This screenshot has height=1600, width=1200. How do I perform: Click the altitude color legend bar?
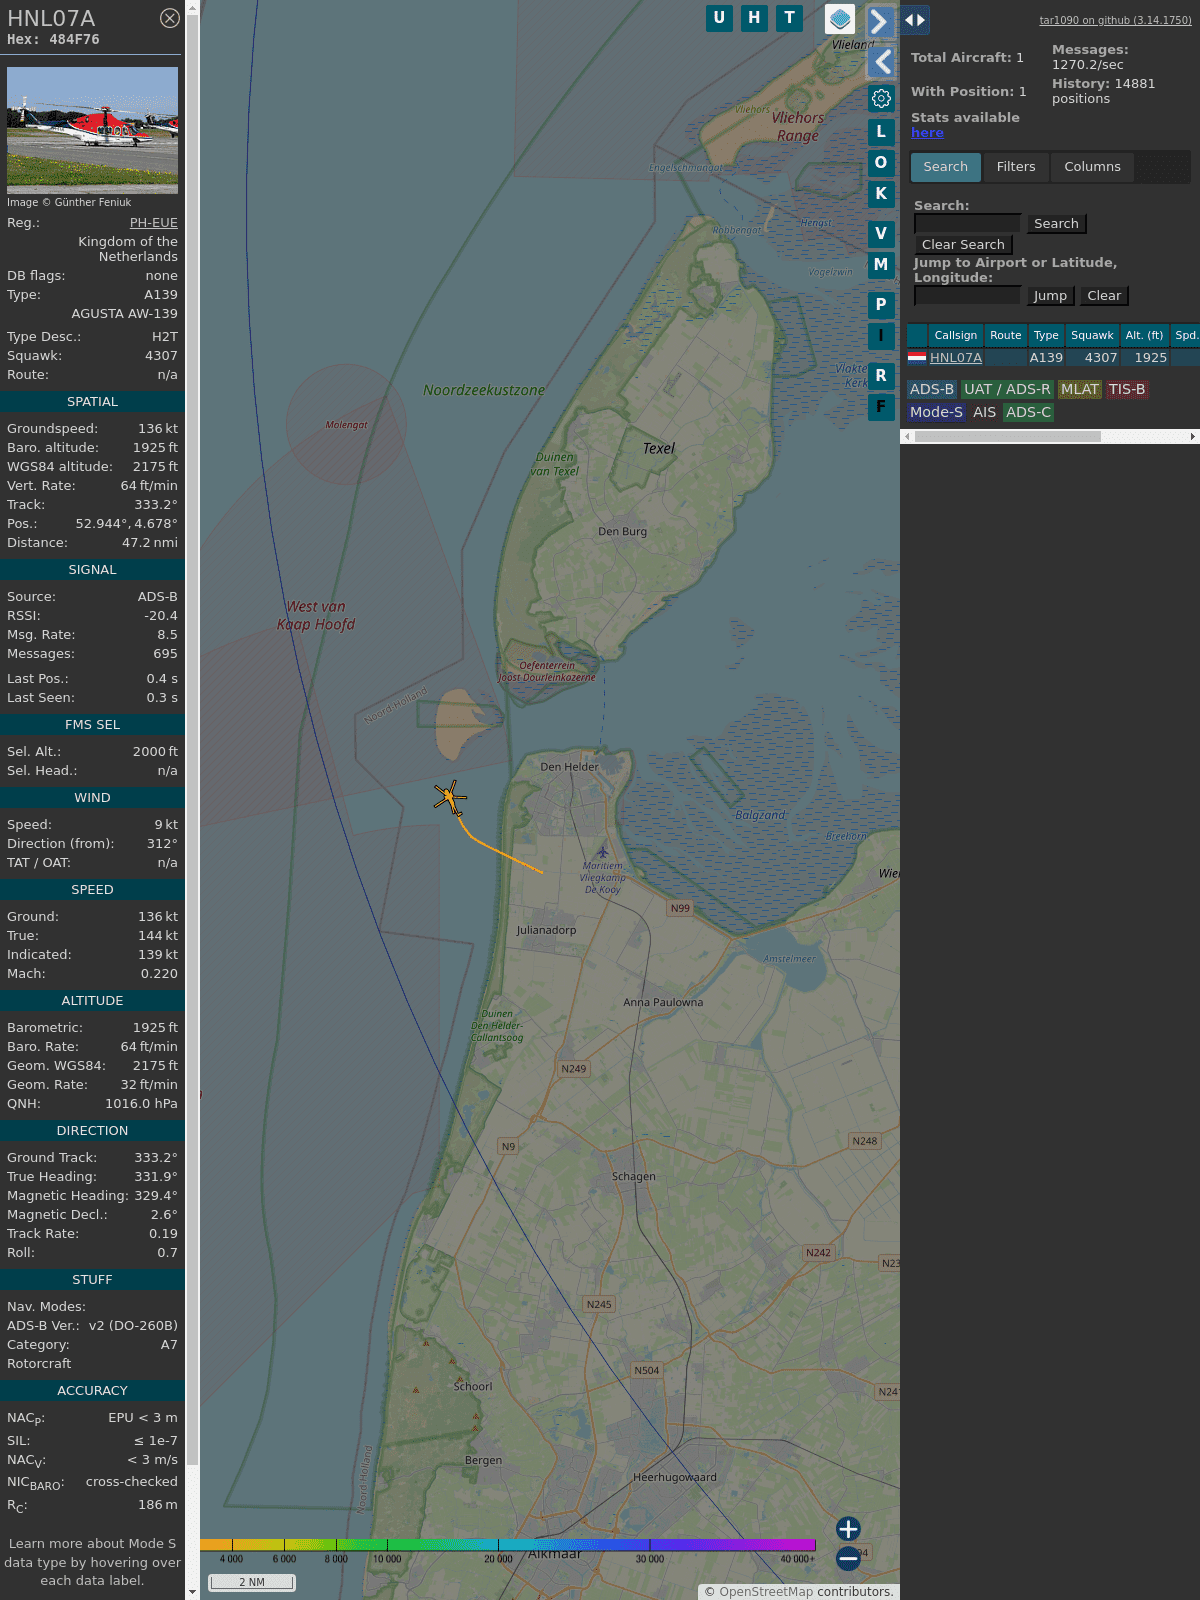508,1545
